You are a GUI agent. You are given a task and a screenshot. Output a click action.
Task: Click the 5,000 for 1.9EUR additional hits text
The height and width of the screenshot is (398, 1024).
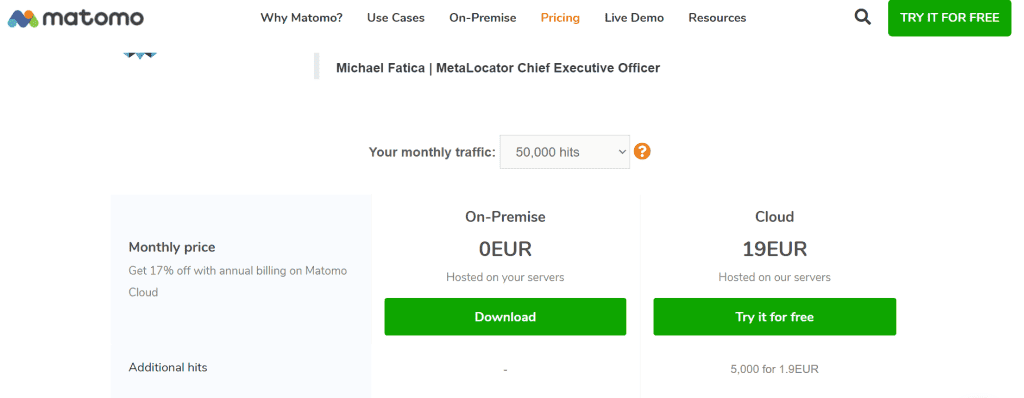pyautogui.click(x=775, y=369)
